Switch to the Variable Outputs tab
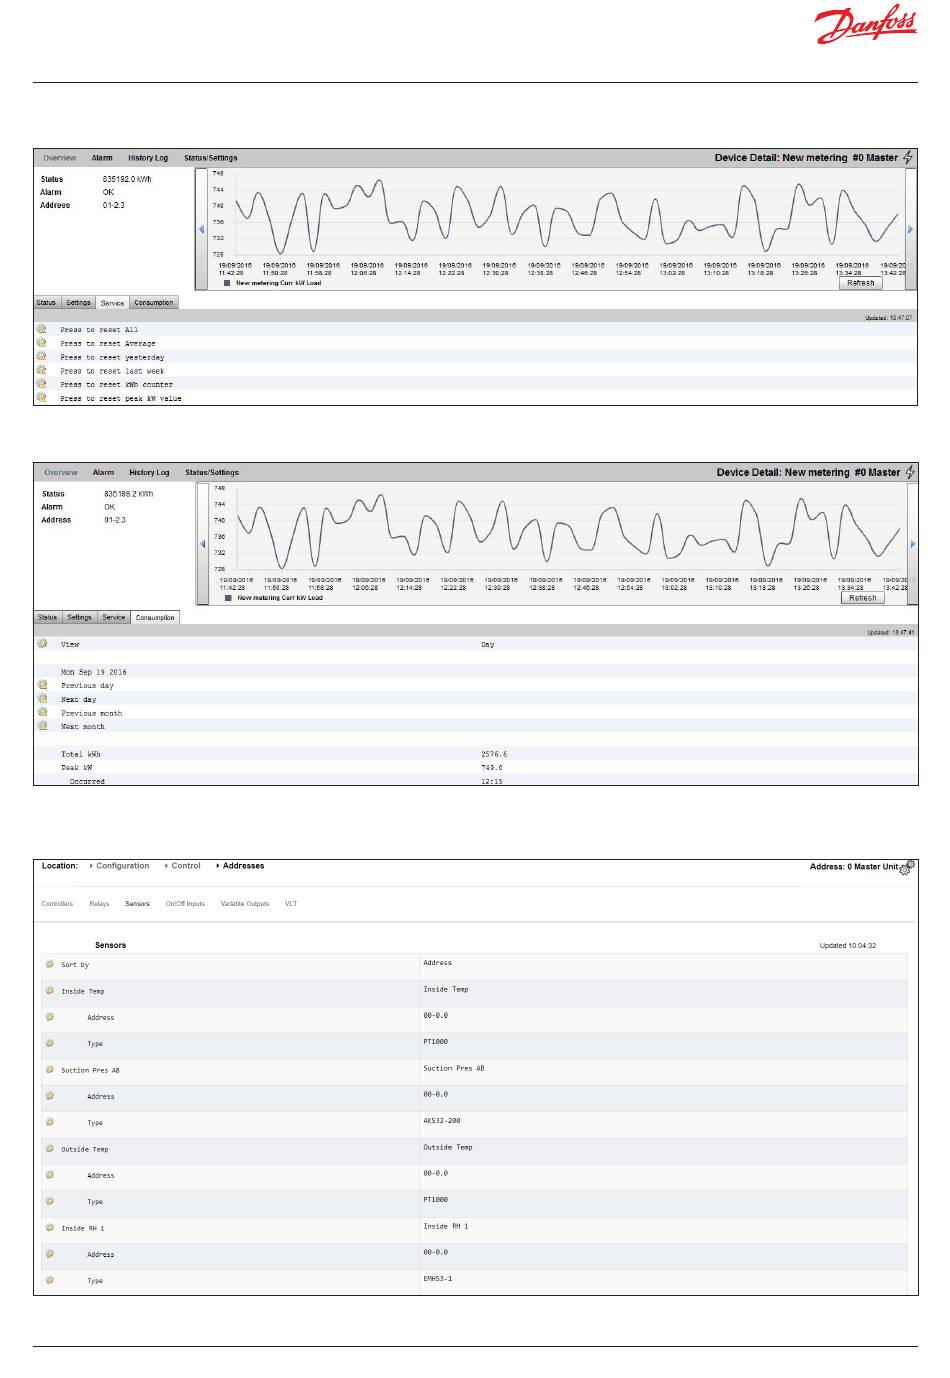 (x=245, y=904)
